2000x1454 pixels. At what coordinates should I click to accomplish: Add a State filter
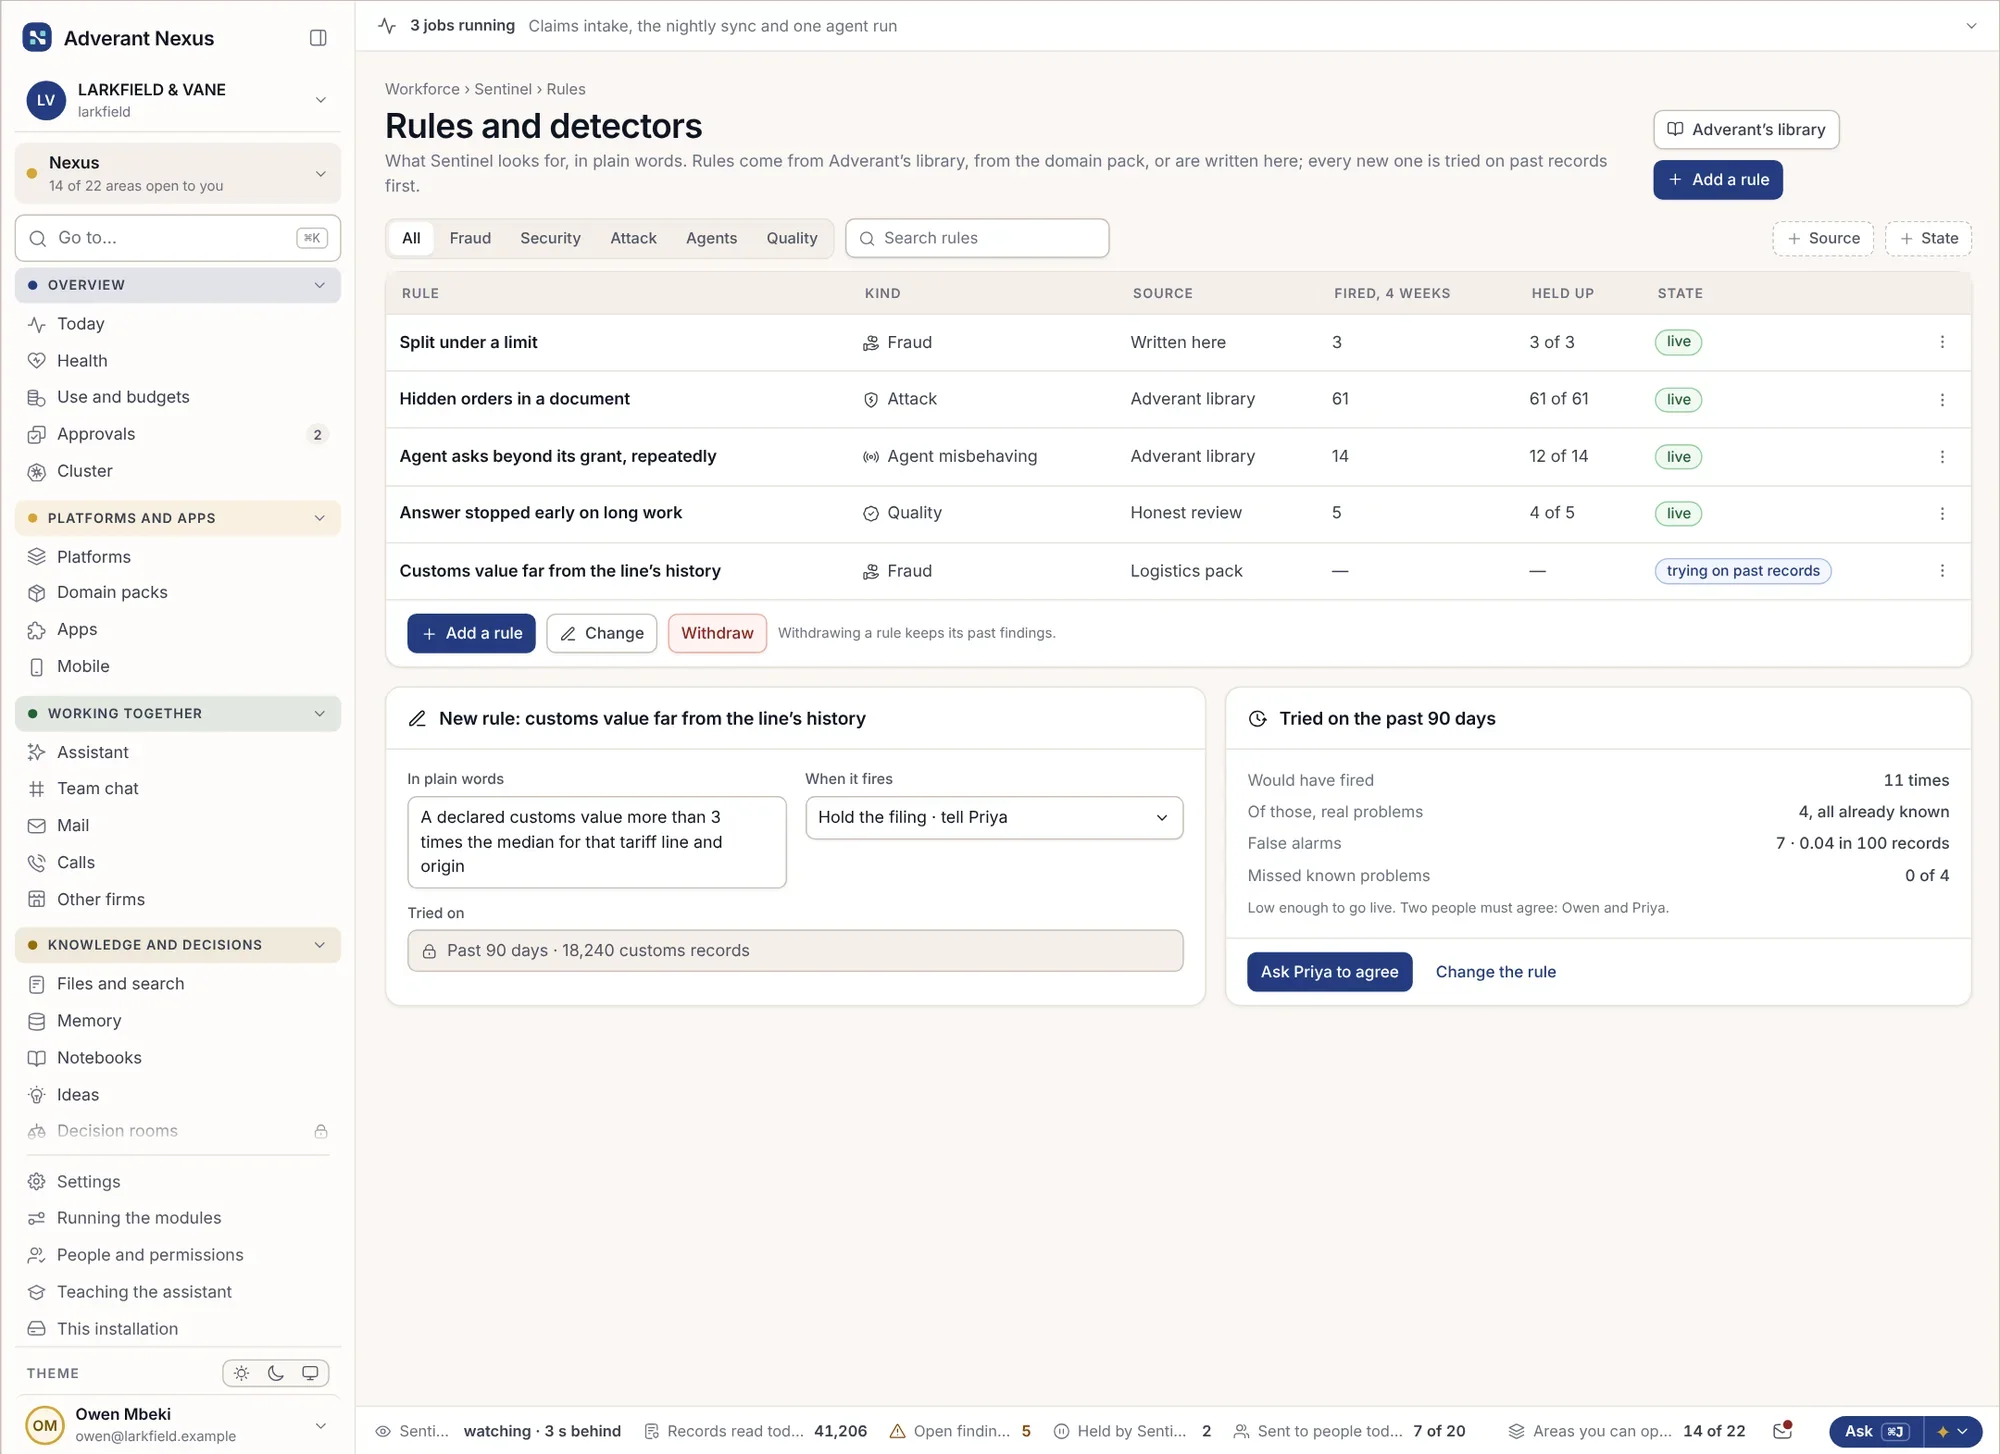[x=1929, y=238]
